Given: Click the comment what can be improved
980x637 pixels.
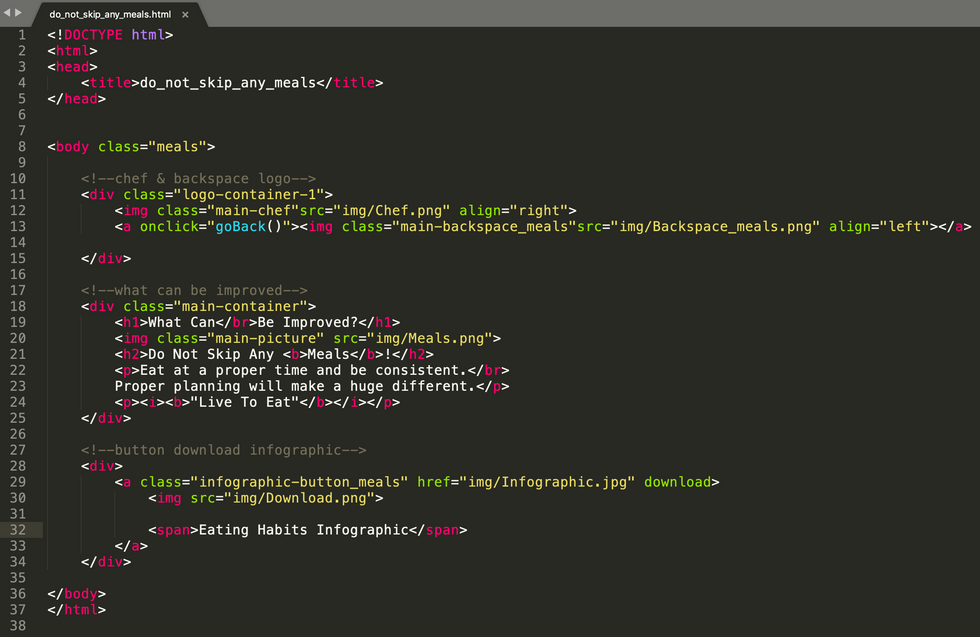Looking at the screenshot, I should click(194, 291).
